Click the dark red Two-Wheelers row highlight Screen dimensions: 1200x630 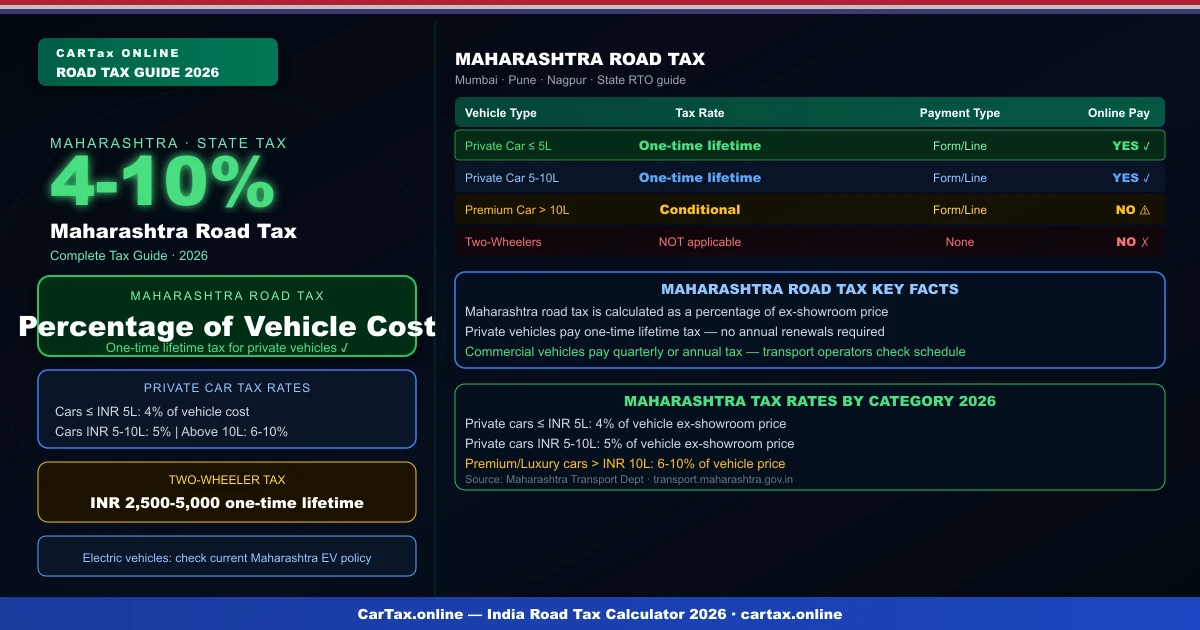[700, 241]
